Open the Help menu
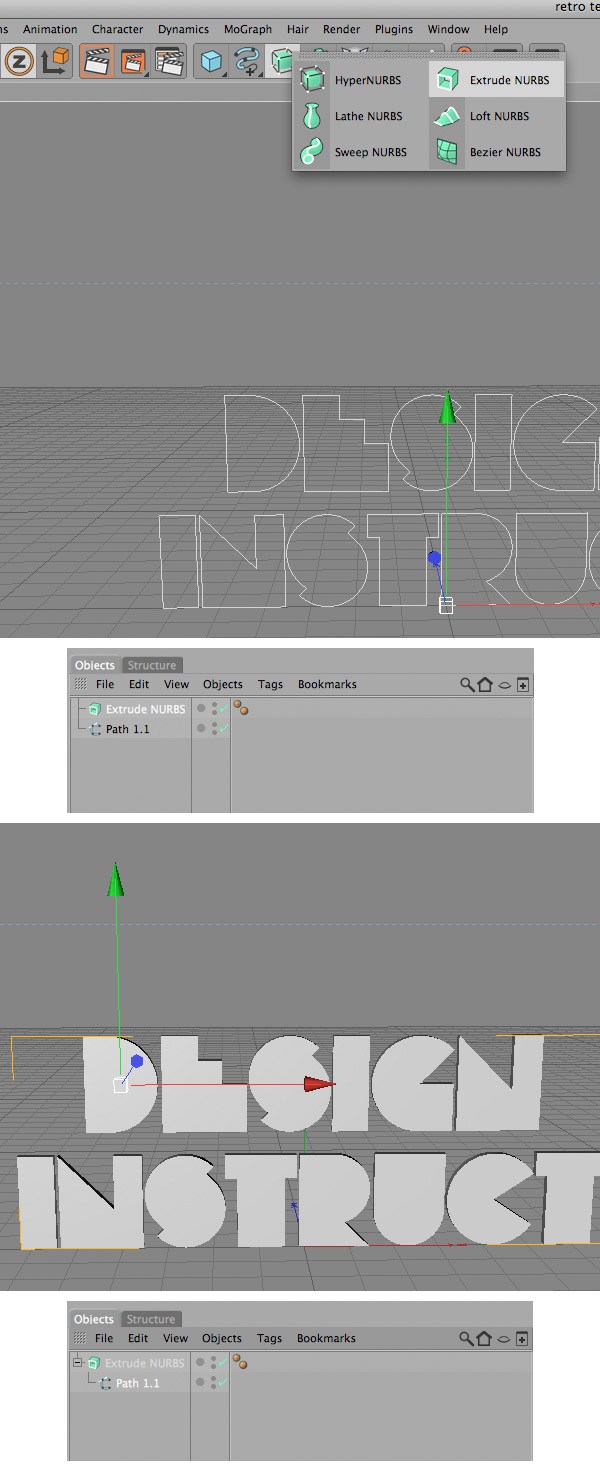 (x=496, y=29)
